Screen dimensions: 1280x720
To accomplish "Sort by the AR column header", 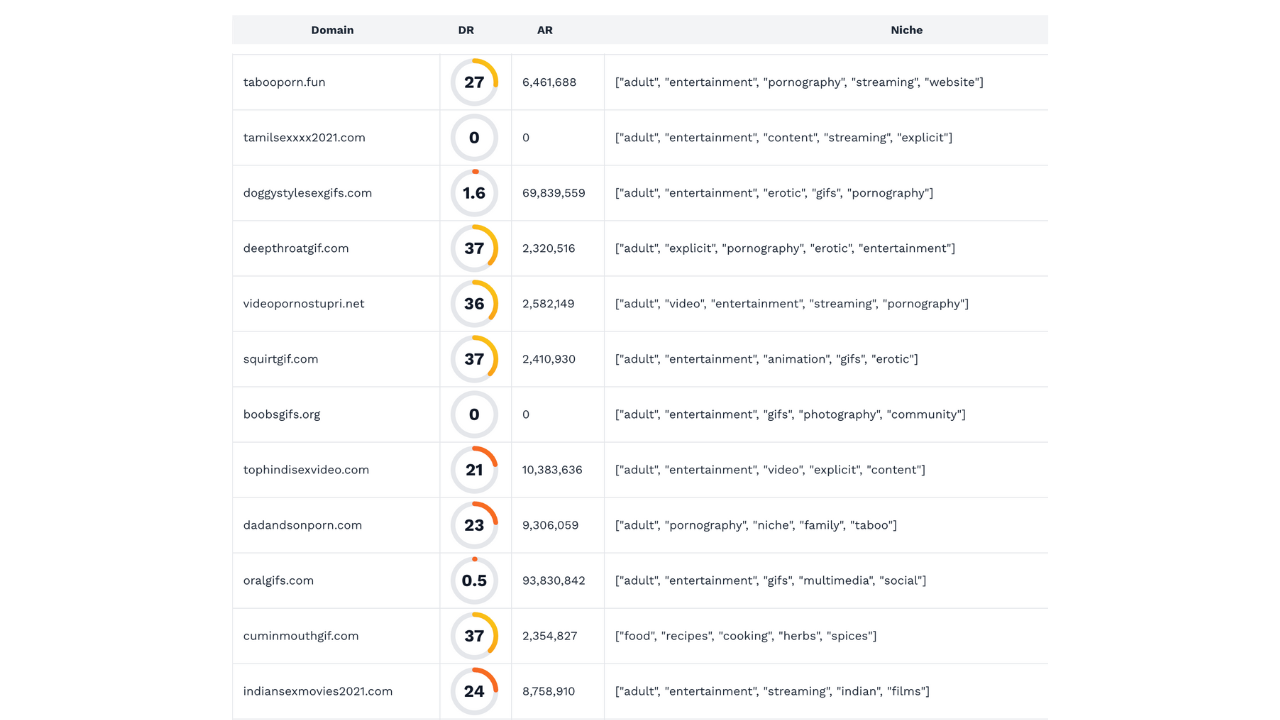I will 545,30.
